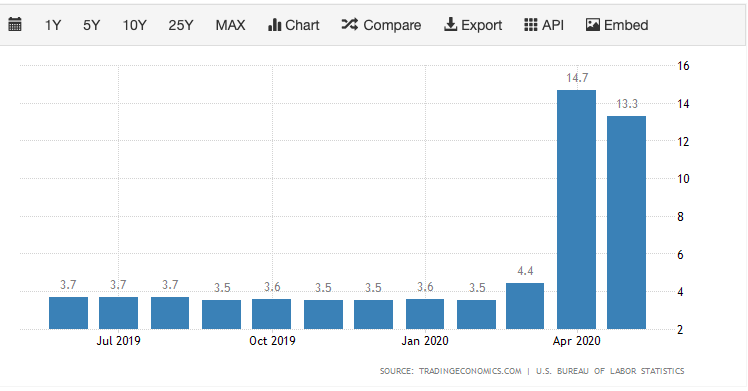Click the April 2020 bar labeled 14.7
748x391 pixels.
576,209
